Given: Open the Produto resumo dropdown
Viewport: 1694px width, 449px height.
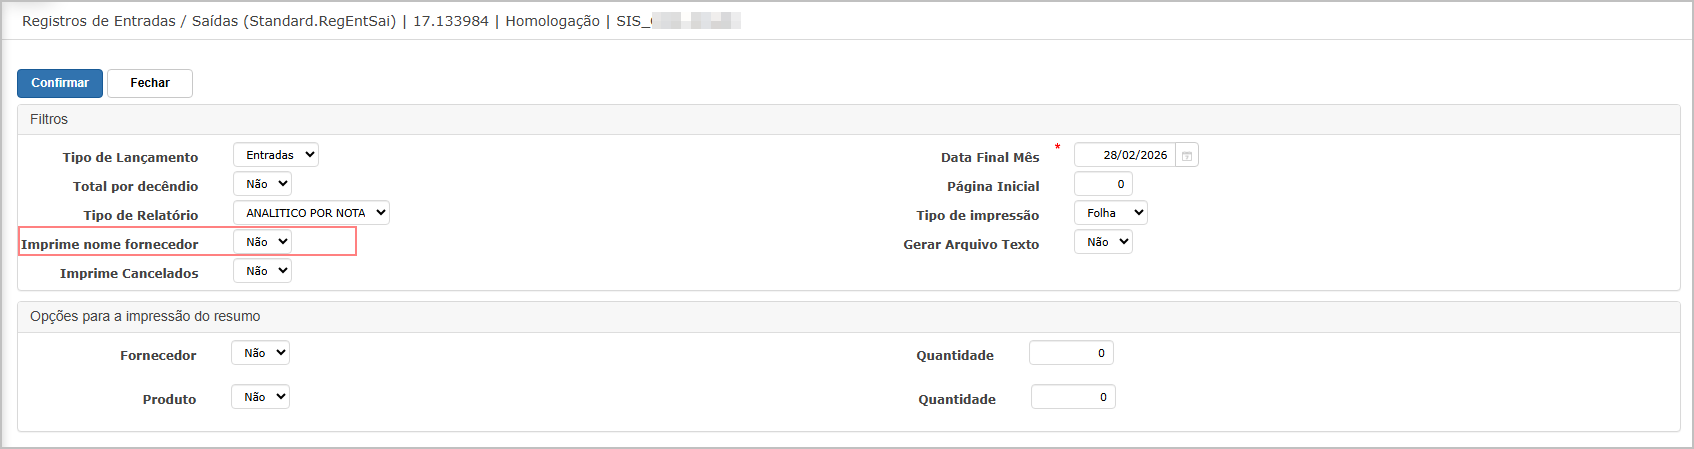Looking at the screenshot, I should [x=260, y=397].
